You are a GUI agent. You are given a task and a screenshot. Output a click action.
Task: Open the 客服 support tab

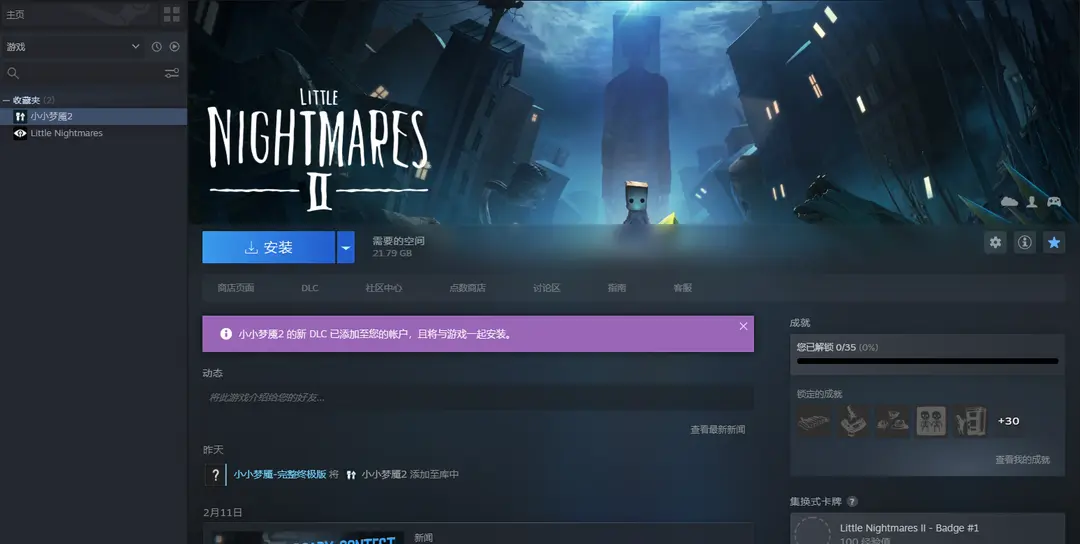(683, 288)
